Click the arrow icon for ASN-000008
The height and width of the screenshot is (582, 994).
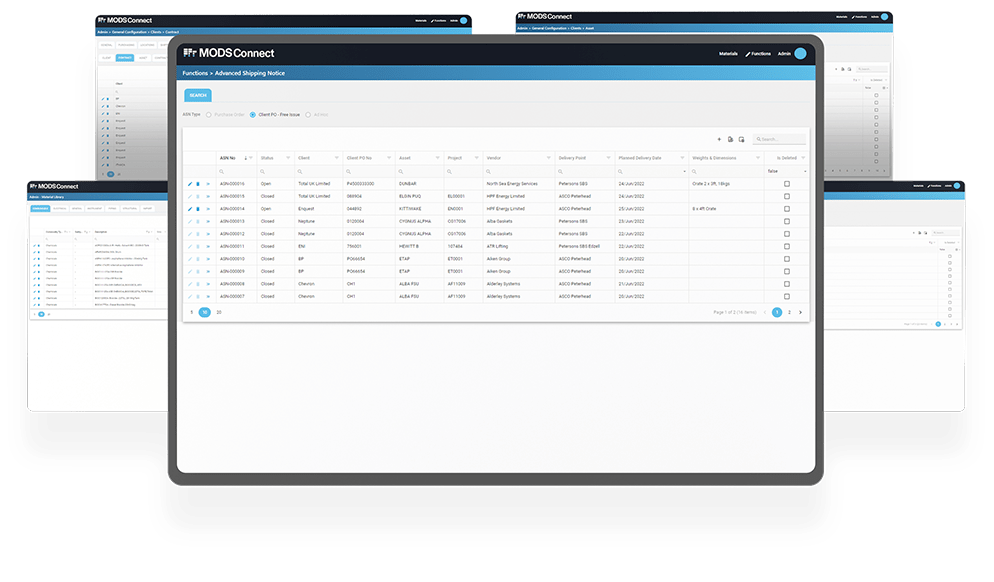[208, 284]
